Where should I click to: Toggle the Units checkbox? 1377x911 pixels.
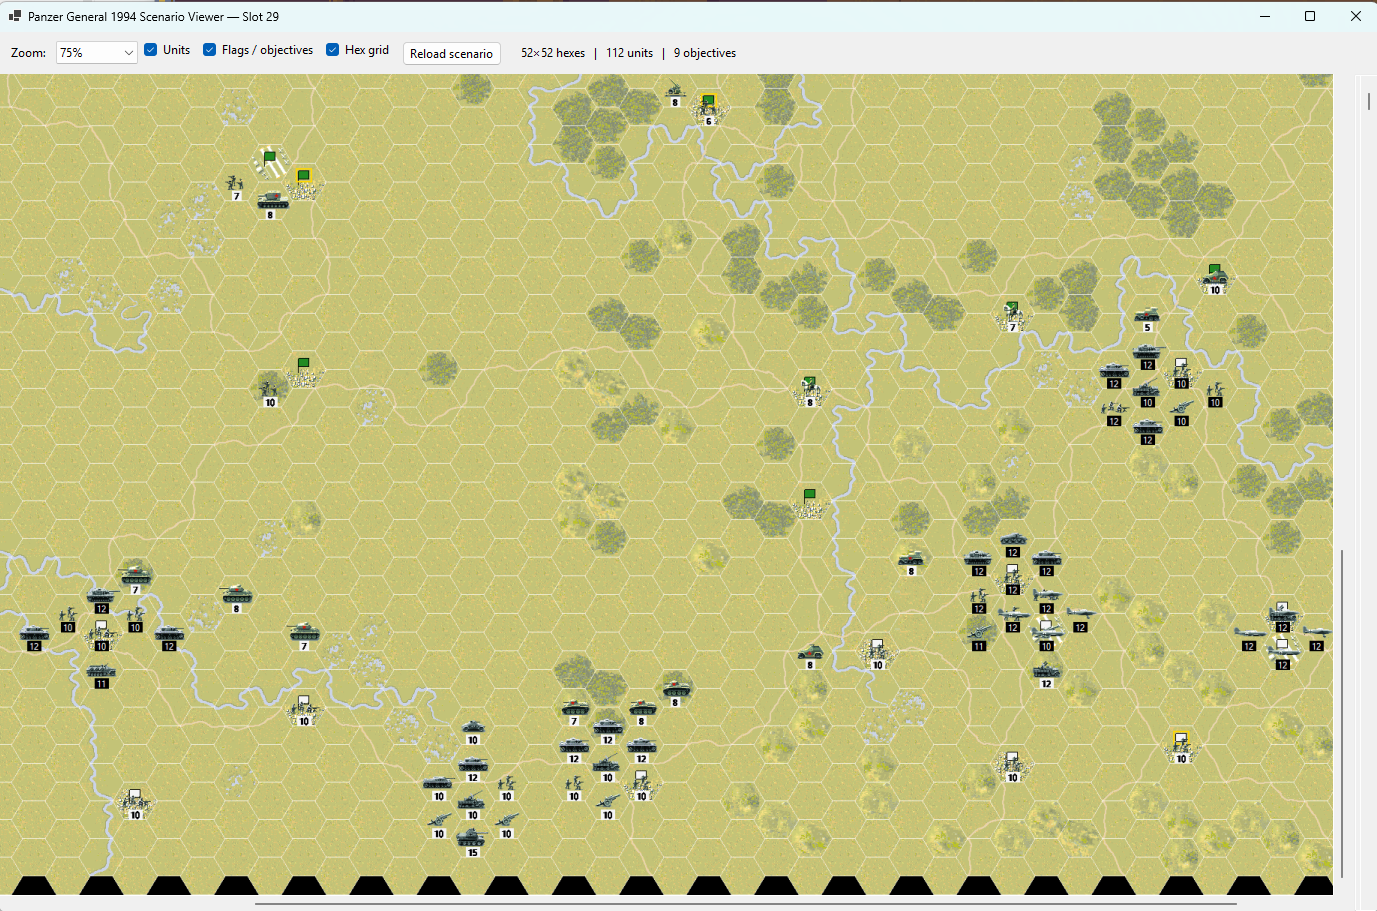151,50
